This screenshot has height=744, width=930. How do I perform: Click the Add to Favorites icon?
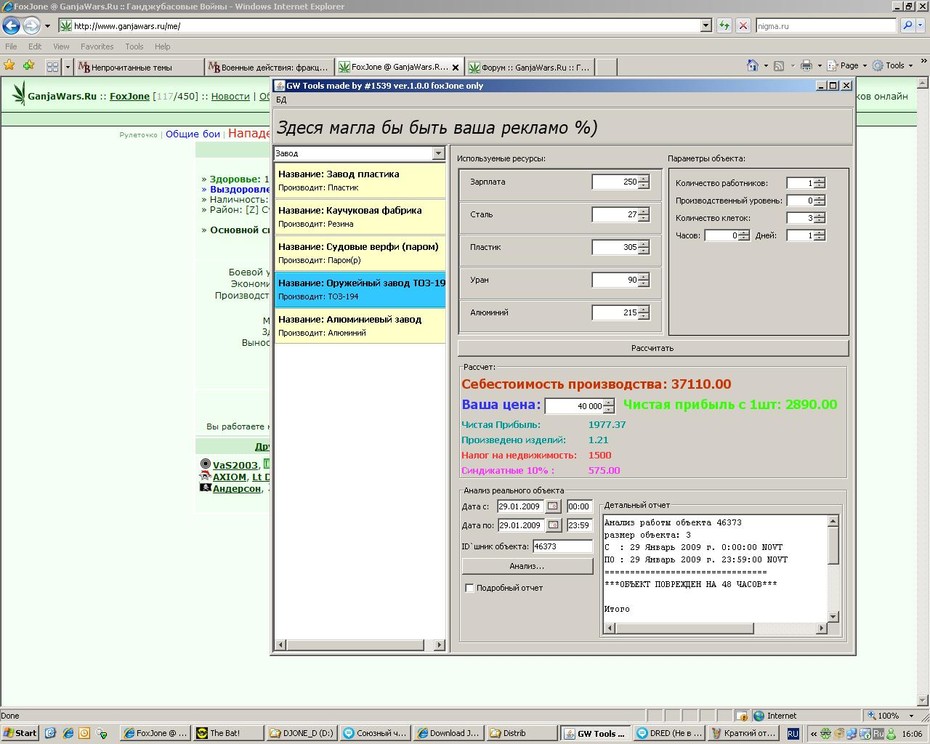pos(28,65)
